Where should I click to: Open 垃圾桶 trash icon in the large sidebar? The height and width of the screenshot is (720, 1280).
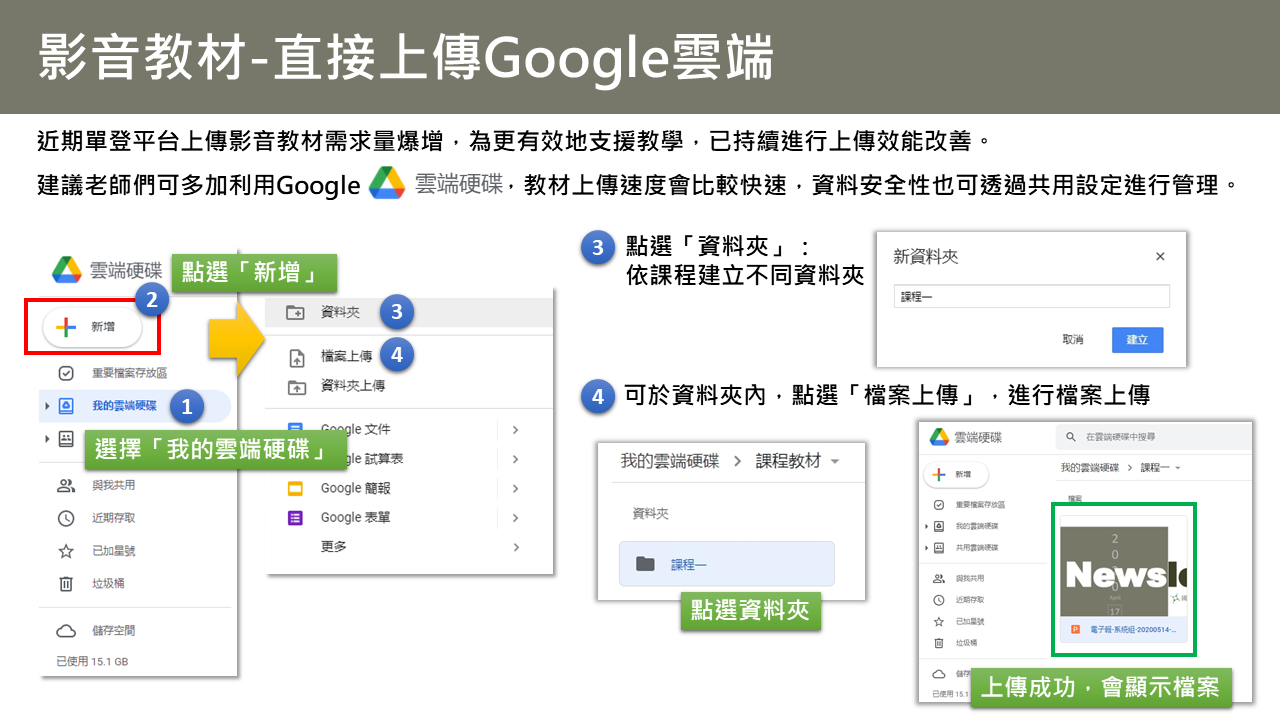pos(66,584)
